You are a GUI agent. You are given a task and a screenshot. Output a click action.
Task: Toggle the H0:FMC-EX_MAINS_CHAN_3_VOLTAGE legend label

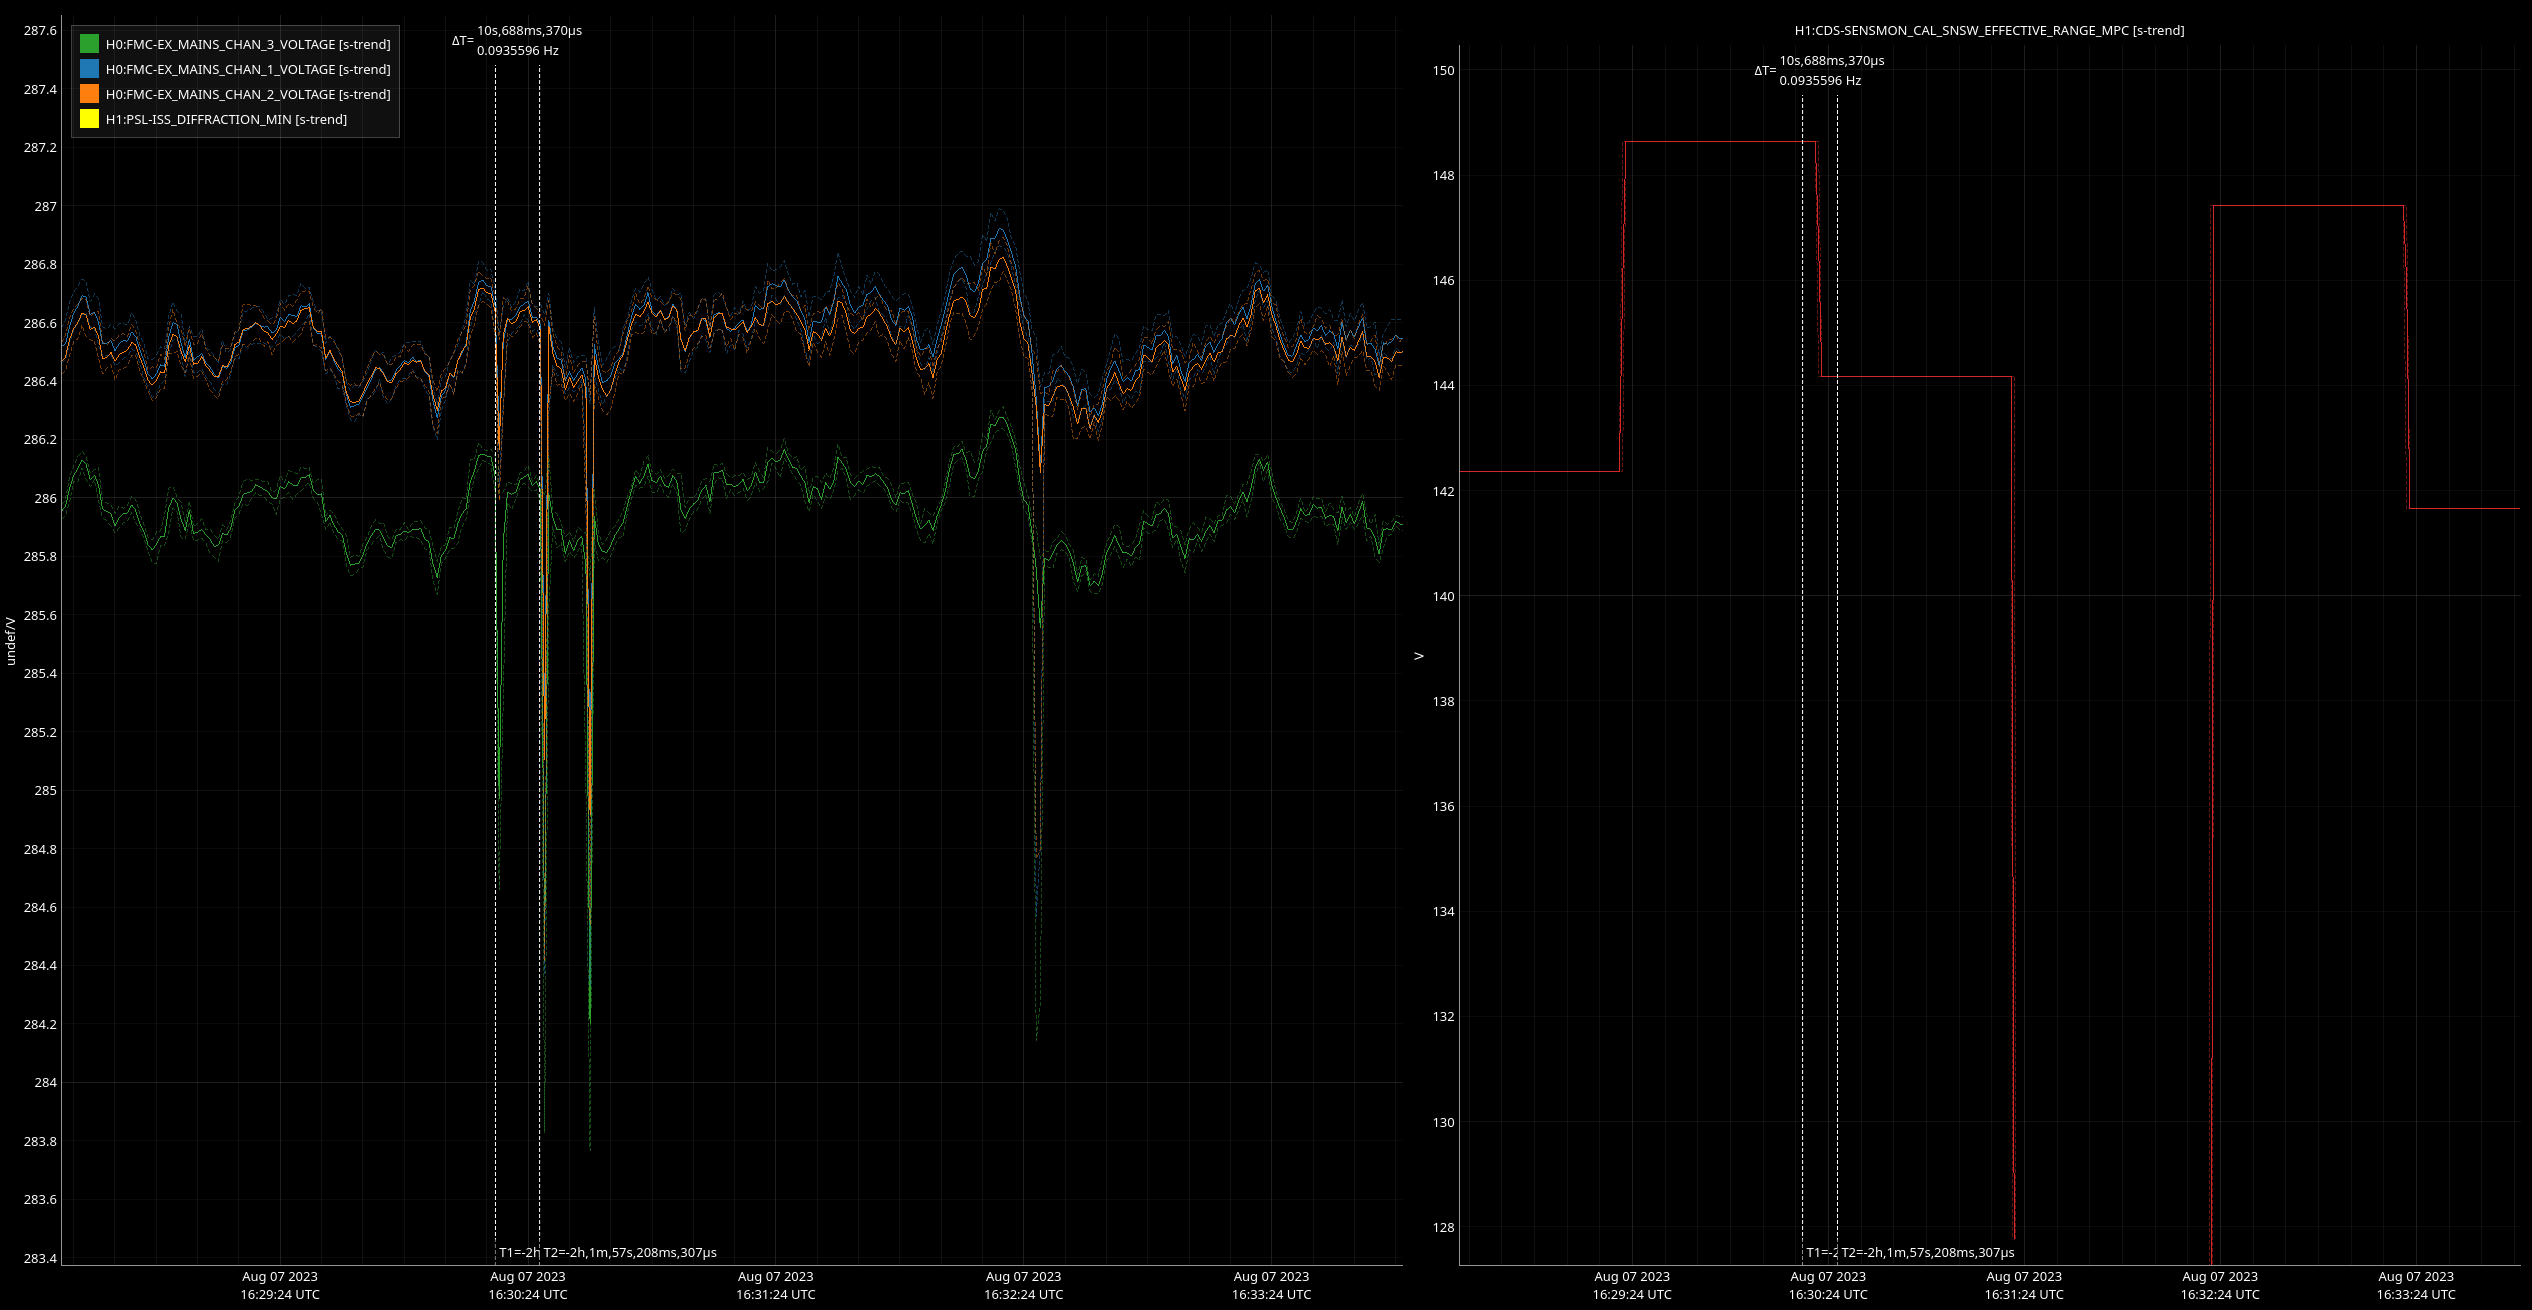pyautogui.click(x=247, y=44)
